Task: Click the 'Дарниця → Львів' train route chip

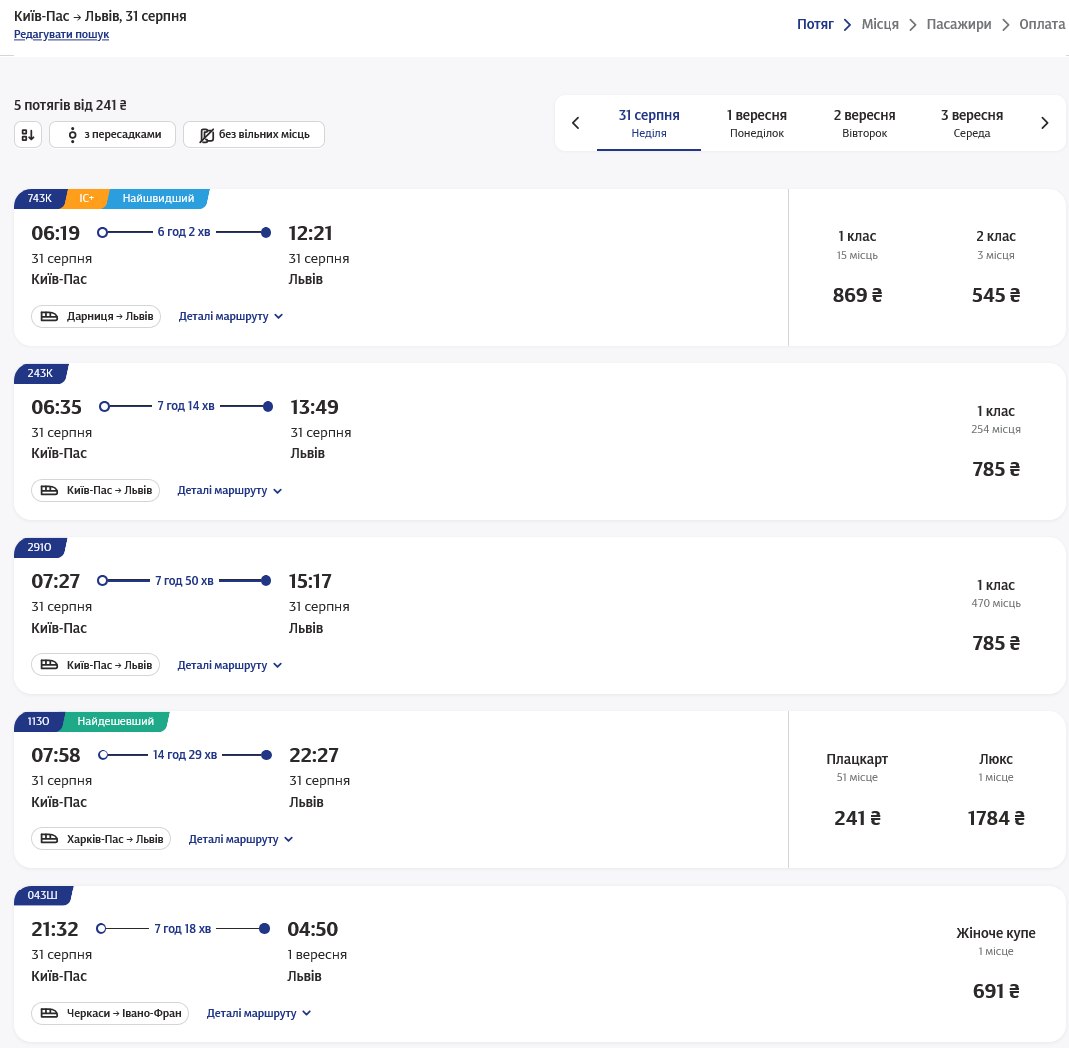Action: click(x=96, y=317)
